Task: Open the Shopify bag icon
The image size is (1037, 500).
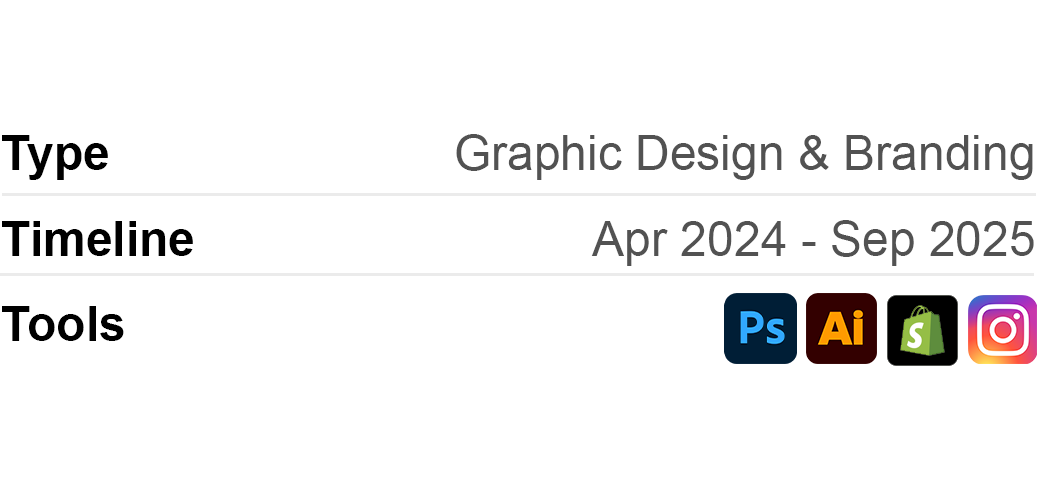Action: (x=922, y=330)
